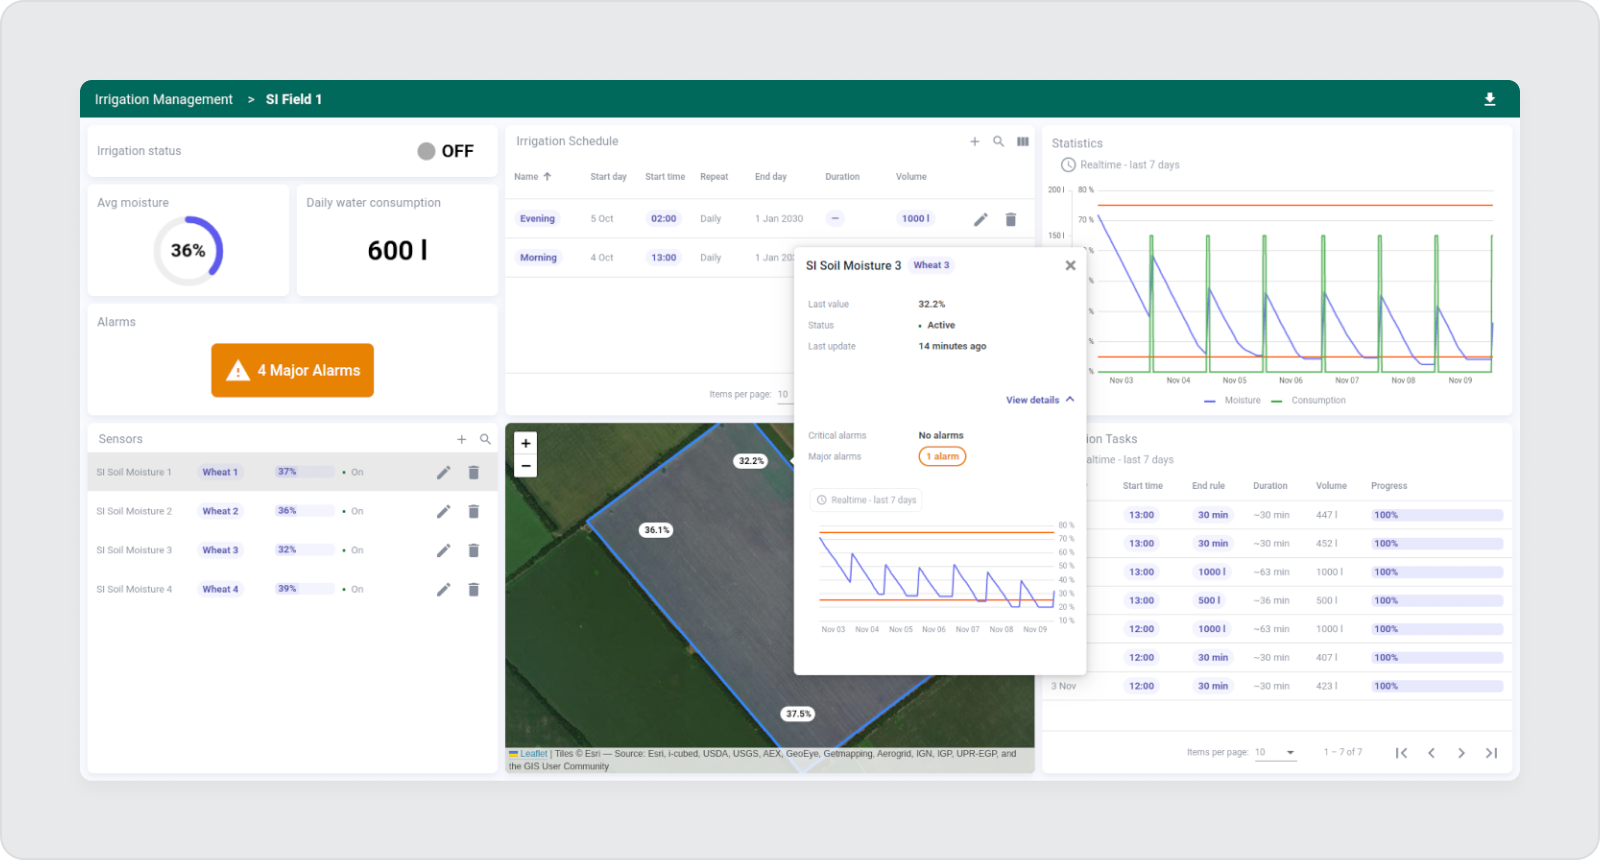
Task: Toggle Consumption series in Statistics legend
Action: pos(1309,400)
